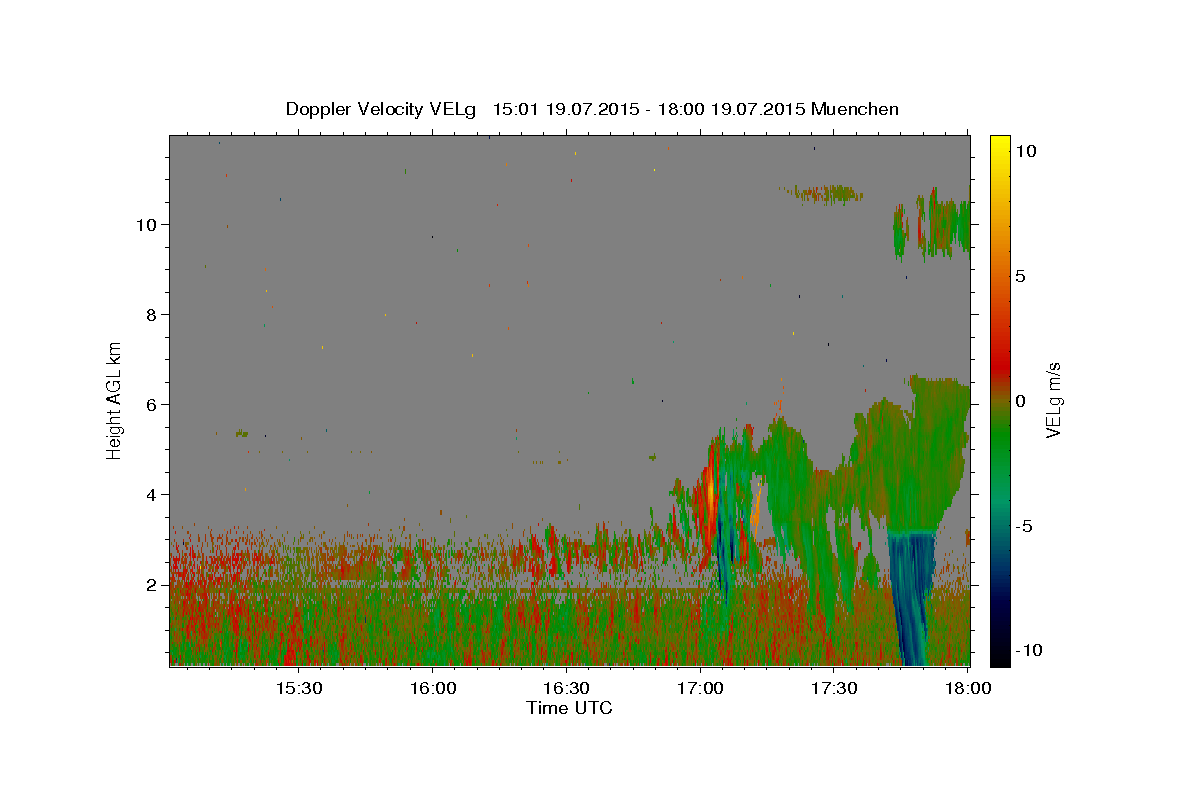Screen dimensions: 1200x800
Task: Click the colorbar tick label -10
Action: [1028, 650]
